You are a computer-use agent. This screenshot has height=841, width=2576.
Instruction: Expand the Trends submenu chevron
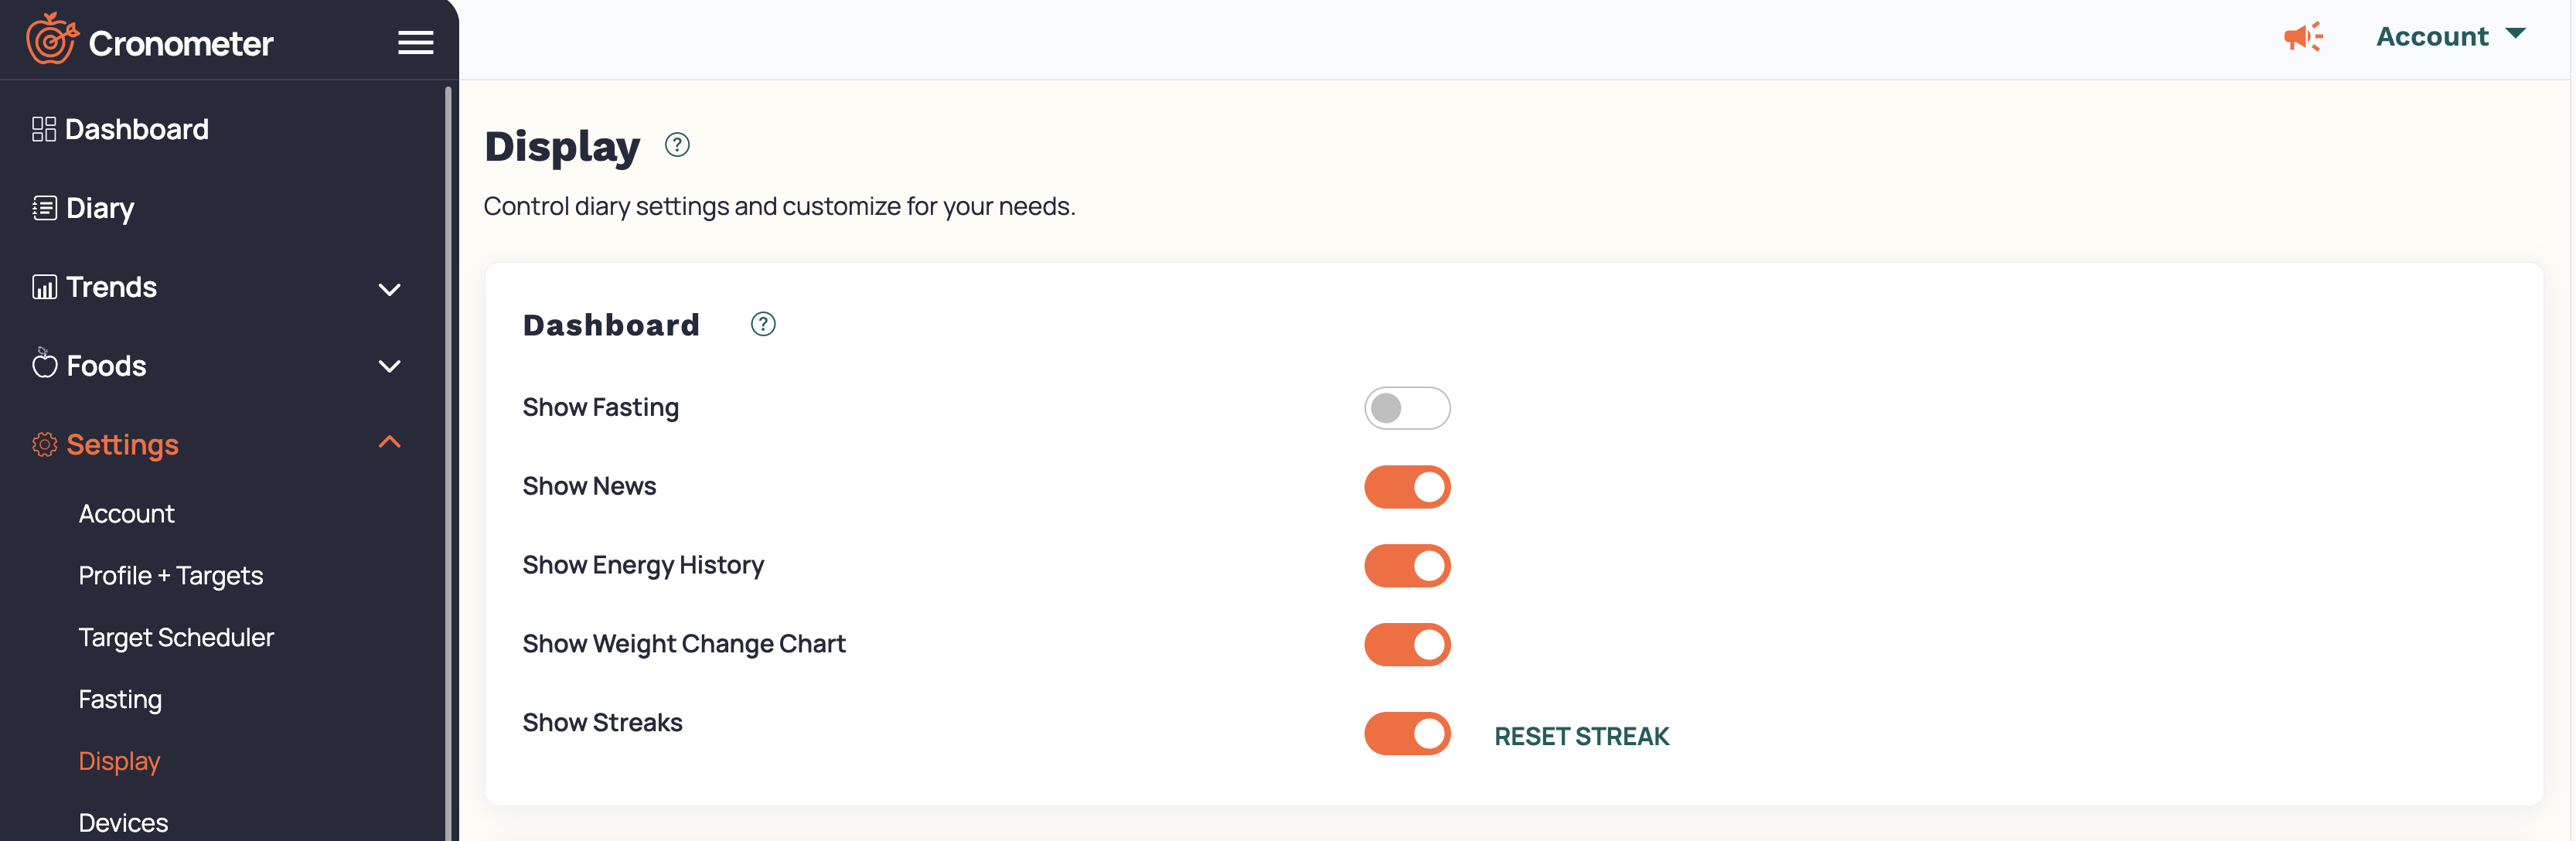[x=390, y=290]
